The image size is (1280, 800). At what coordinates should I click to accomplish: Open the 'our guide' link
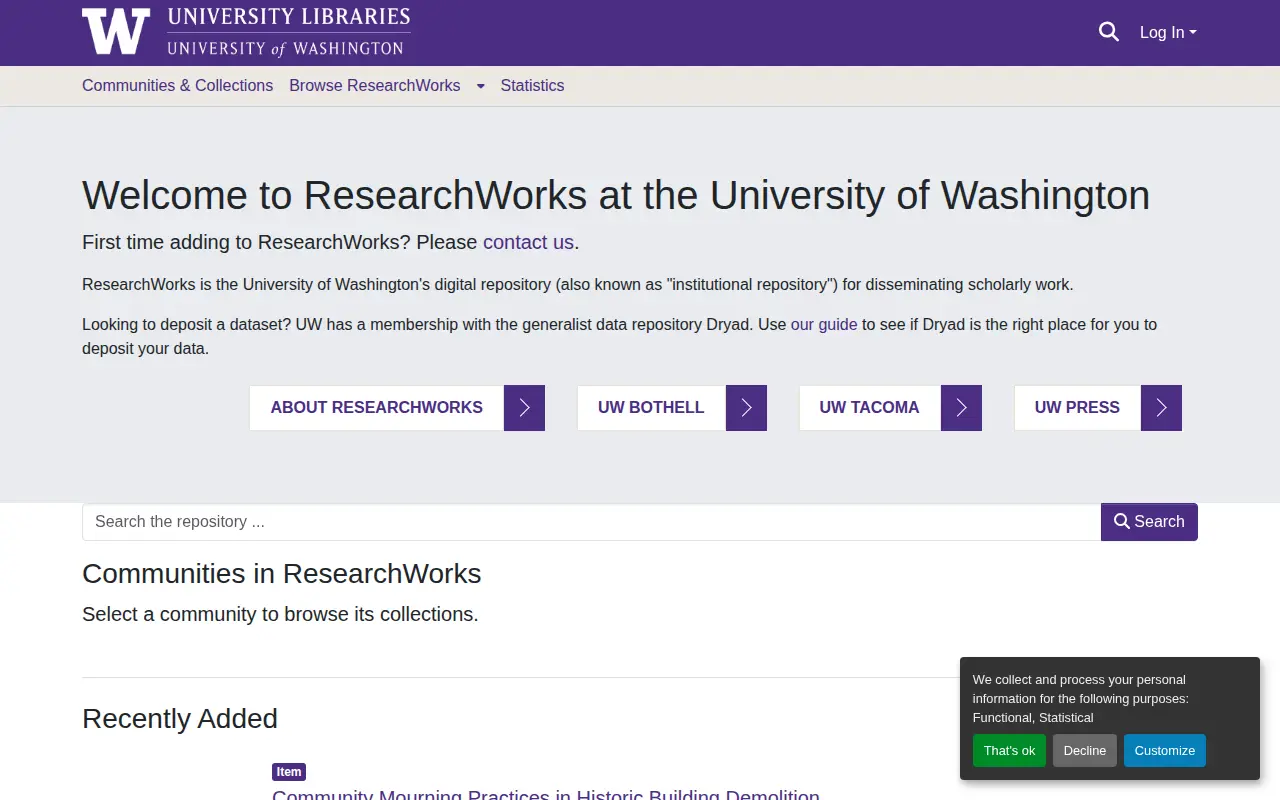pos(824,325)
